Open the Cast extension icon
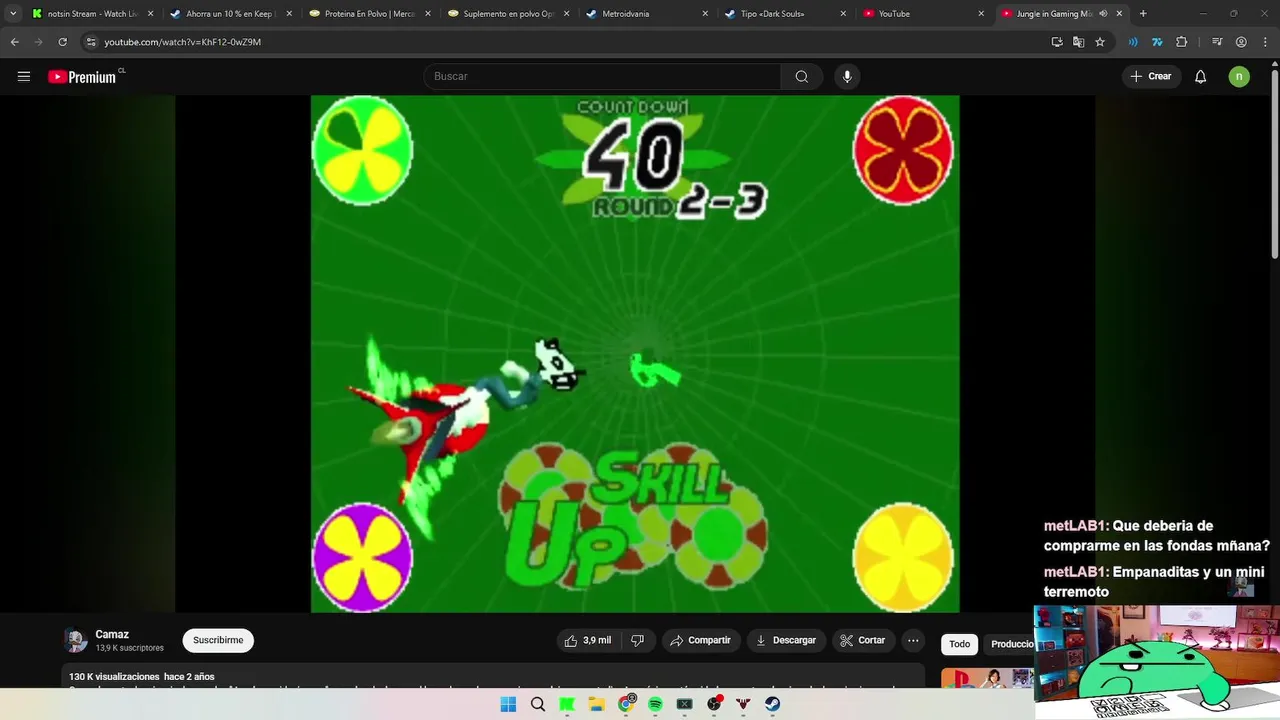The height and width of the screenshot is (720, 1280). tap(1133, 42)
